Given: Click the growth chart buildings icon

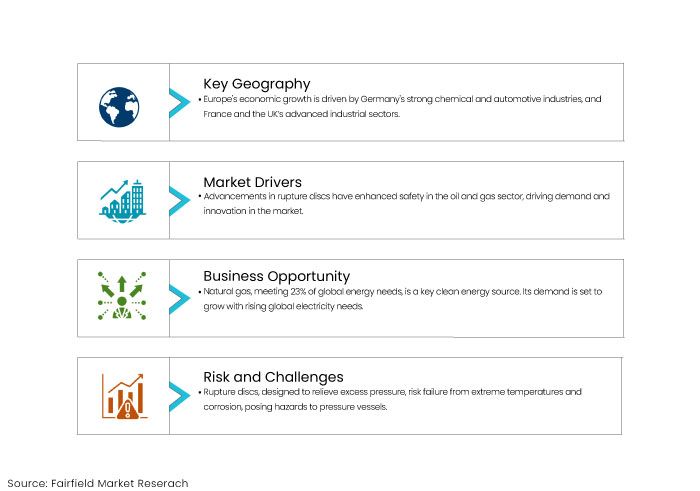Looking at the screenshot, I should click(122, 201).
